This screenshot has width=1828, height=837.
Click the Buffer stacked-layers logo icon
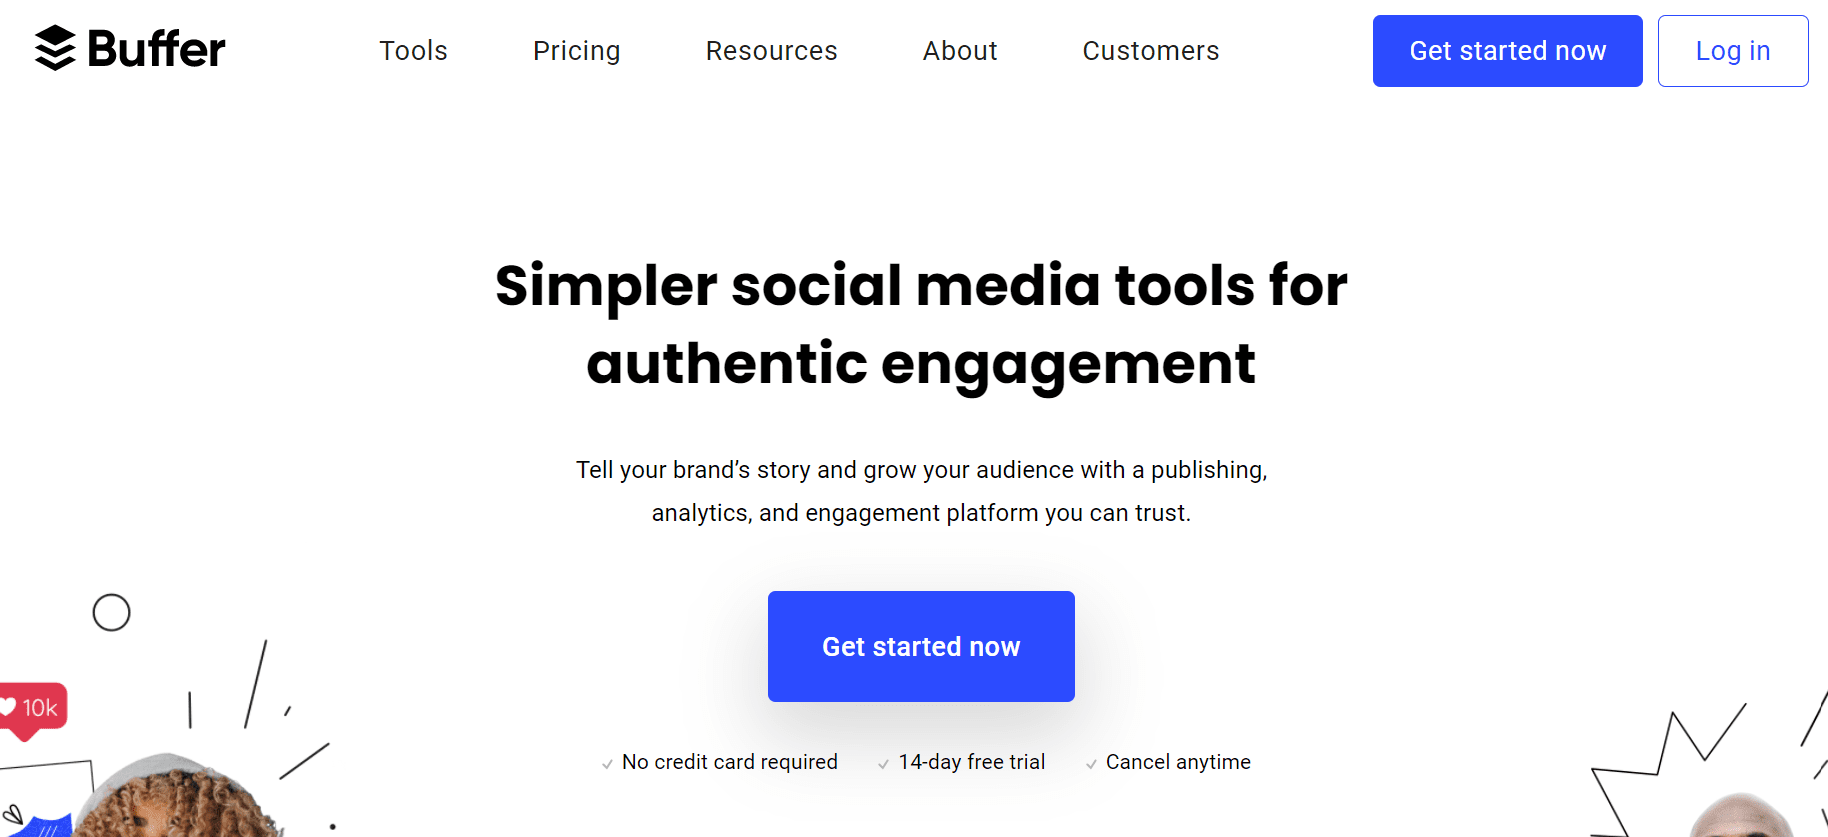point(55,48)
